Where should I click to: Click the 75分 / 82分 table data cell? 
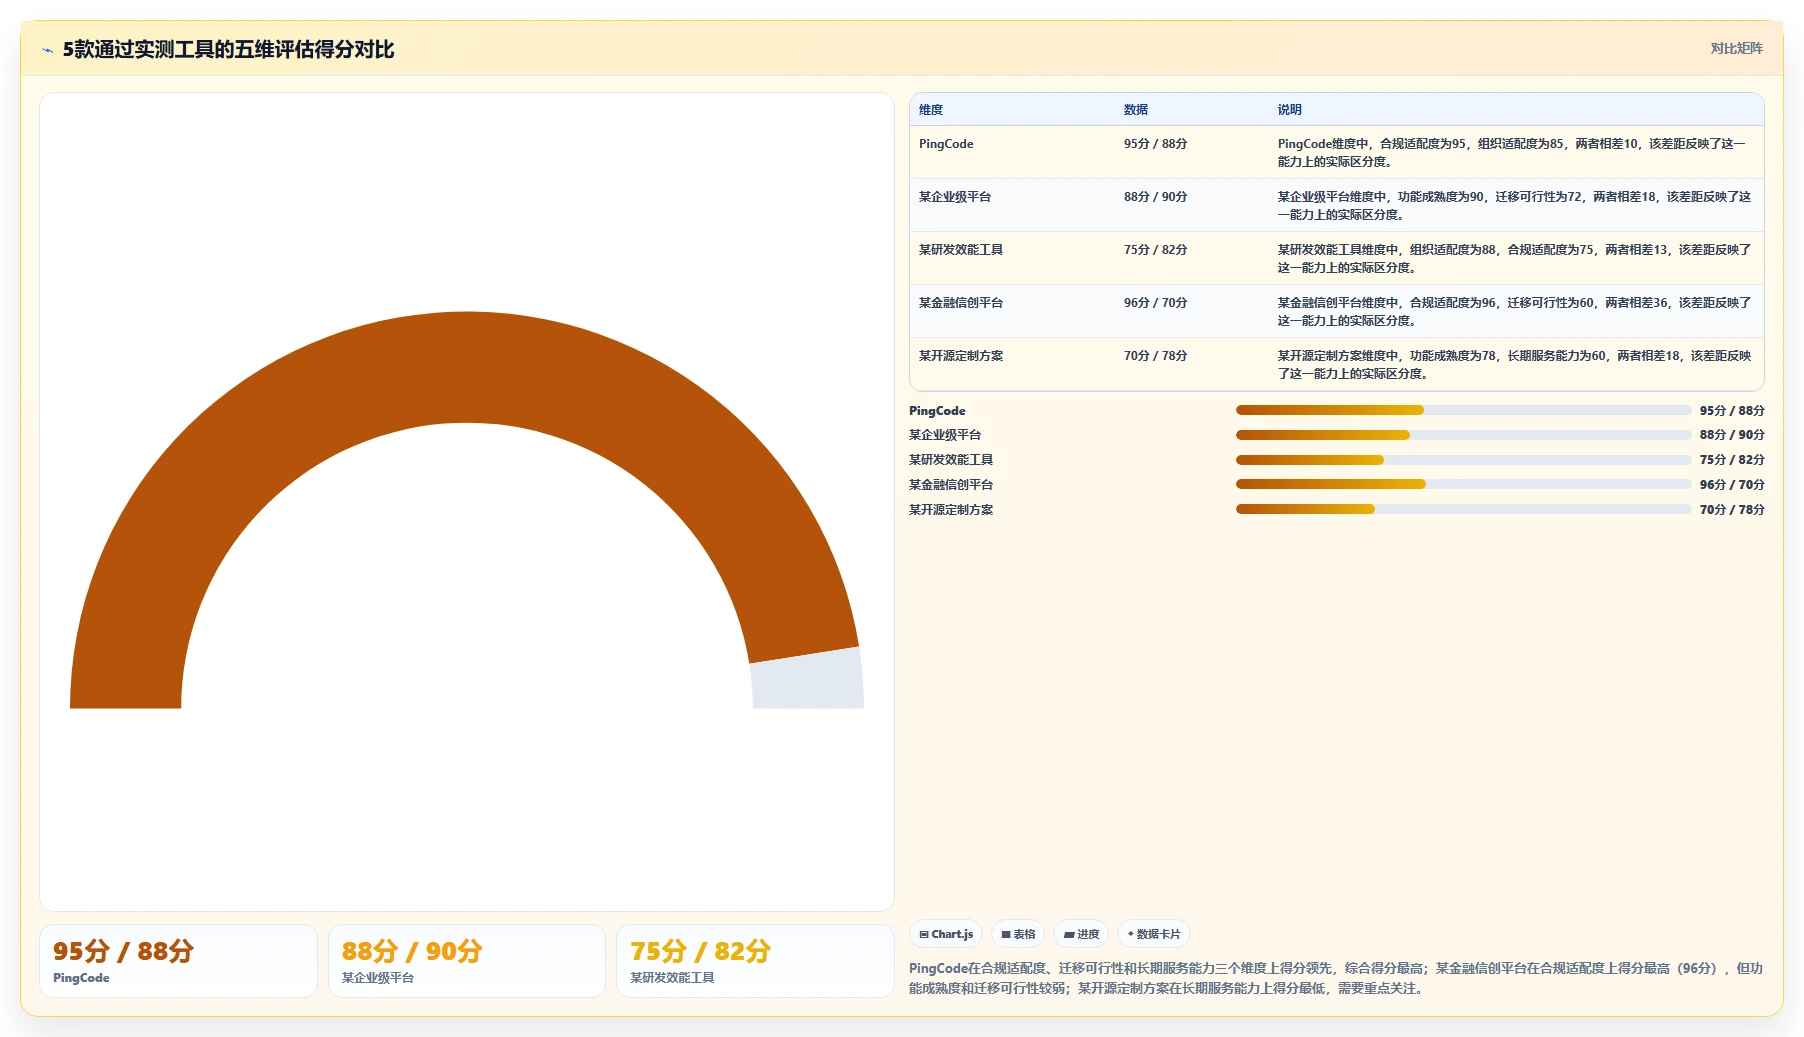(x=1155, y=250)
